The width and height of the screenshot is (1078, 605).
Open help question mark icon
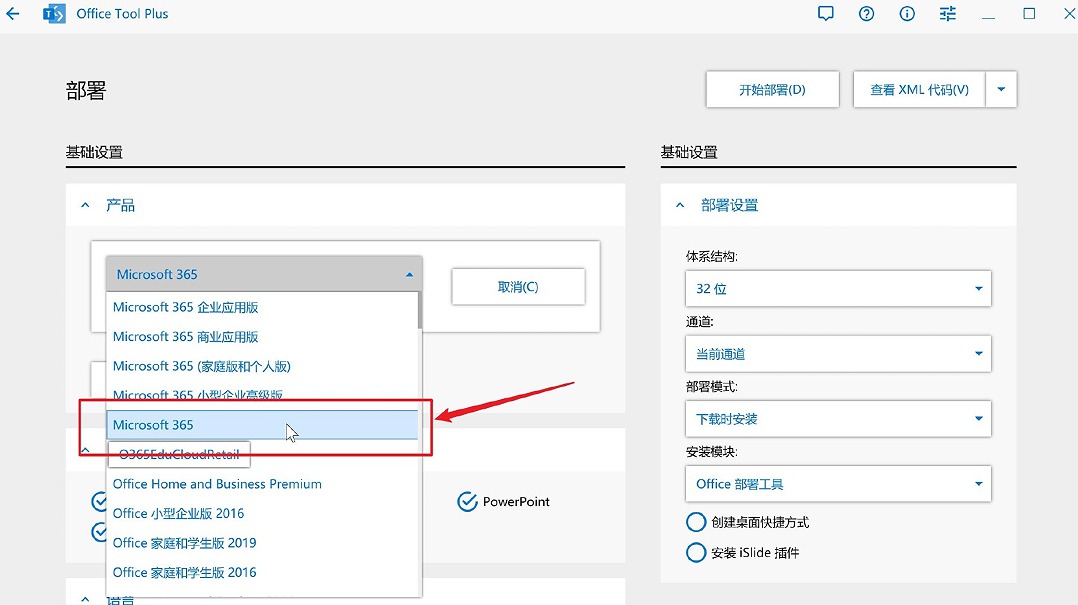(866, 14)
